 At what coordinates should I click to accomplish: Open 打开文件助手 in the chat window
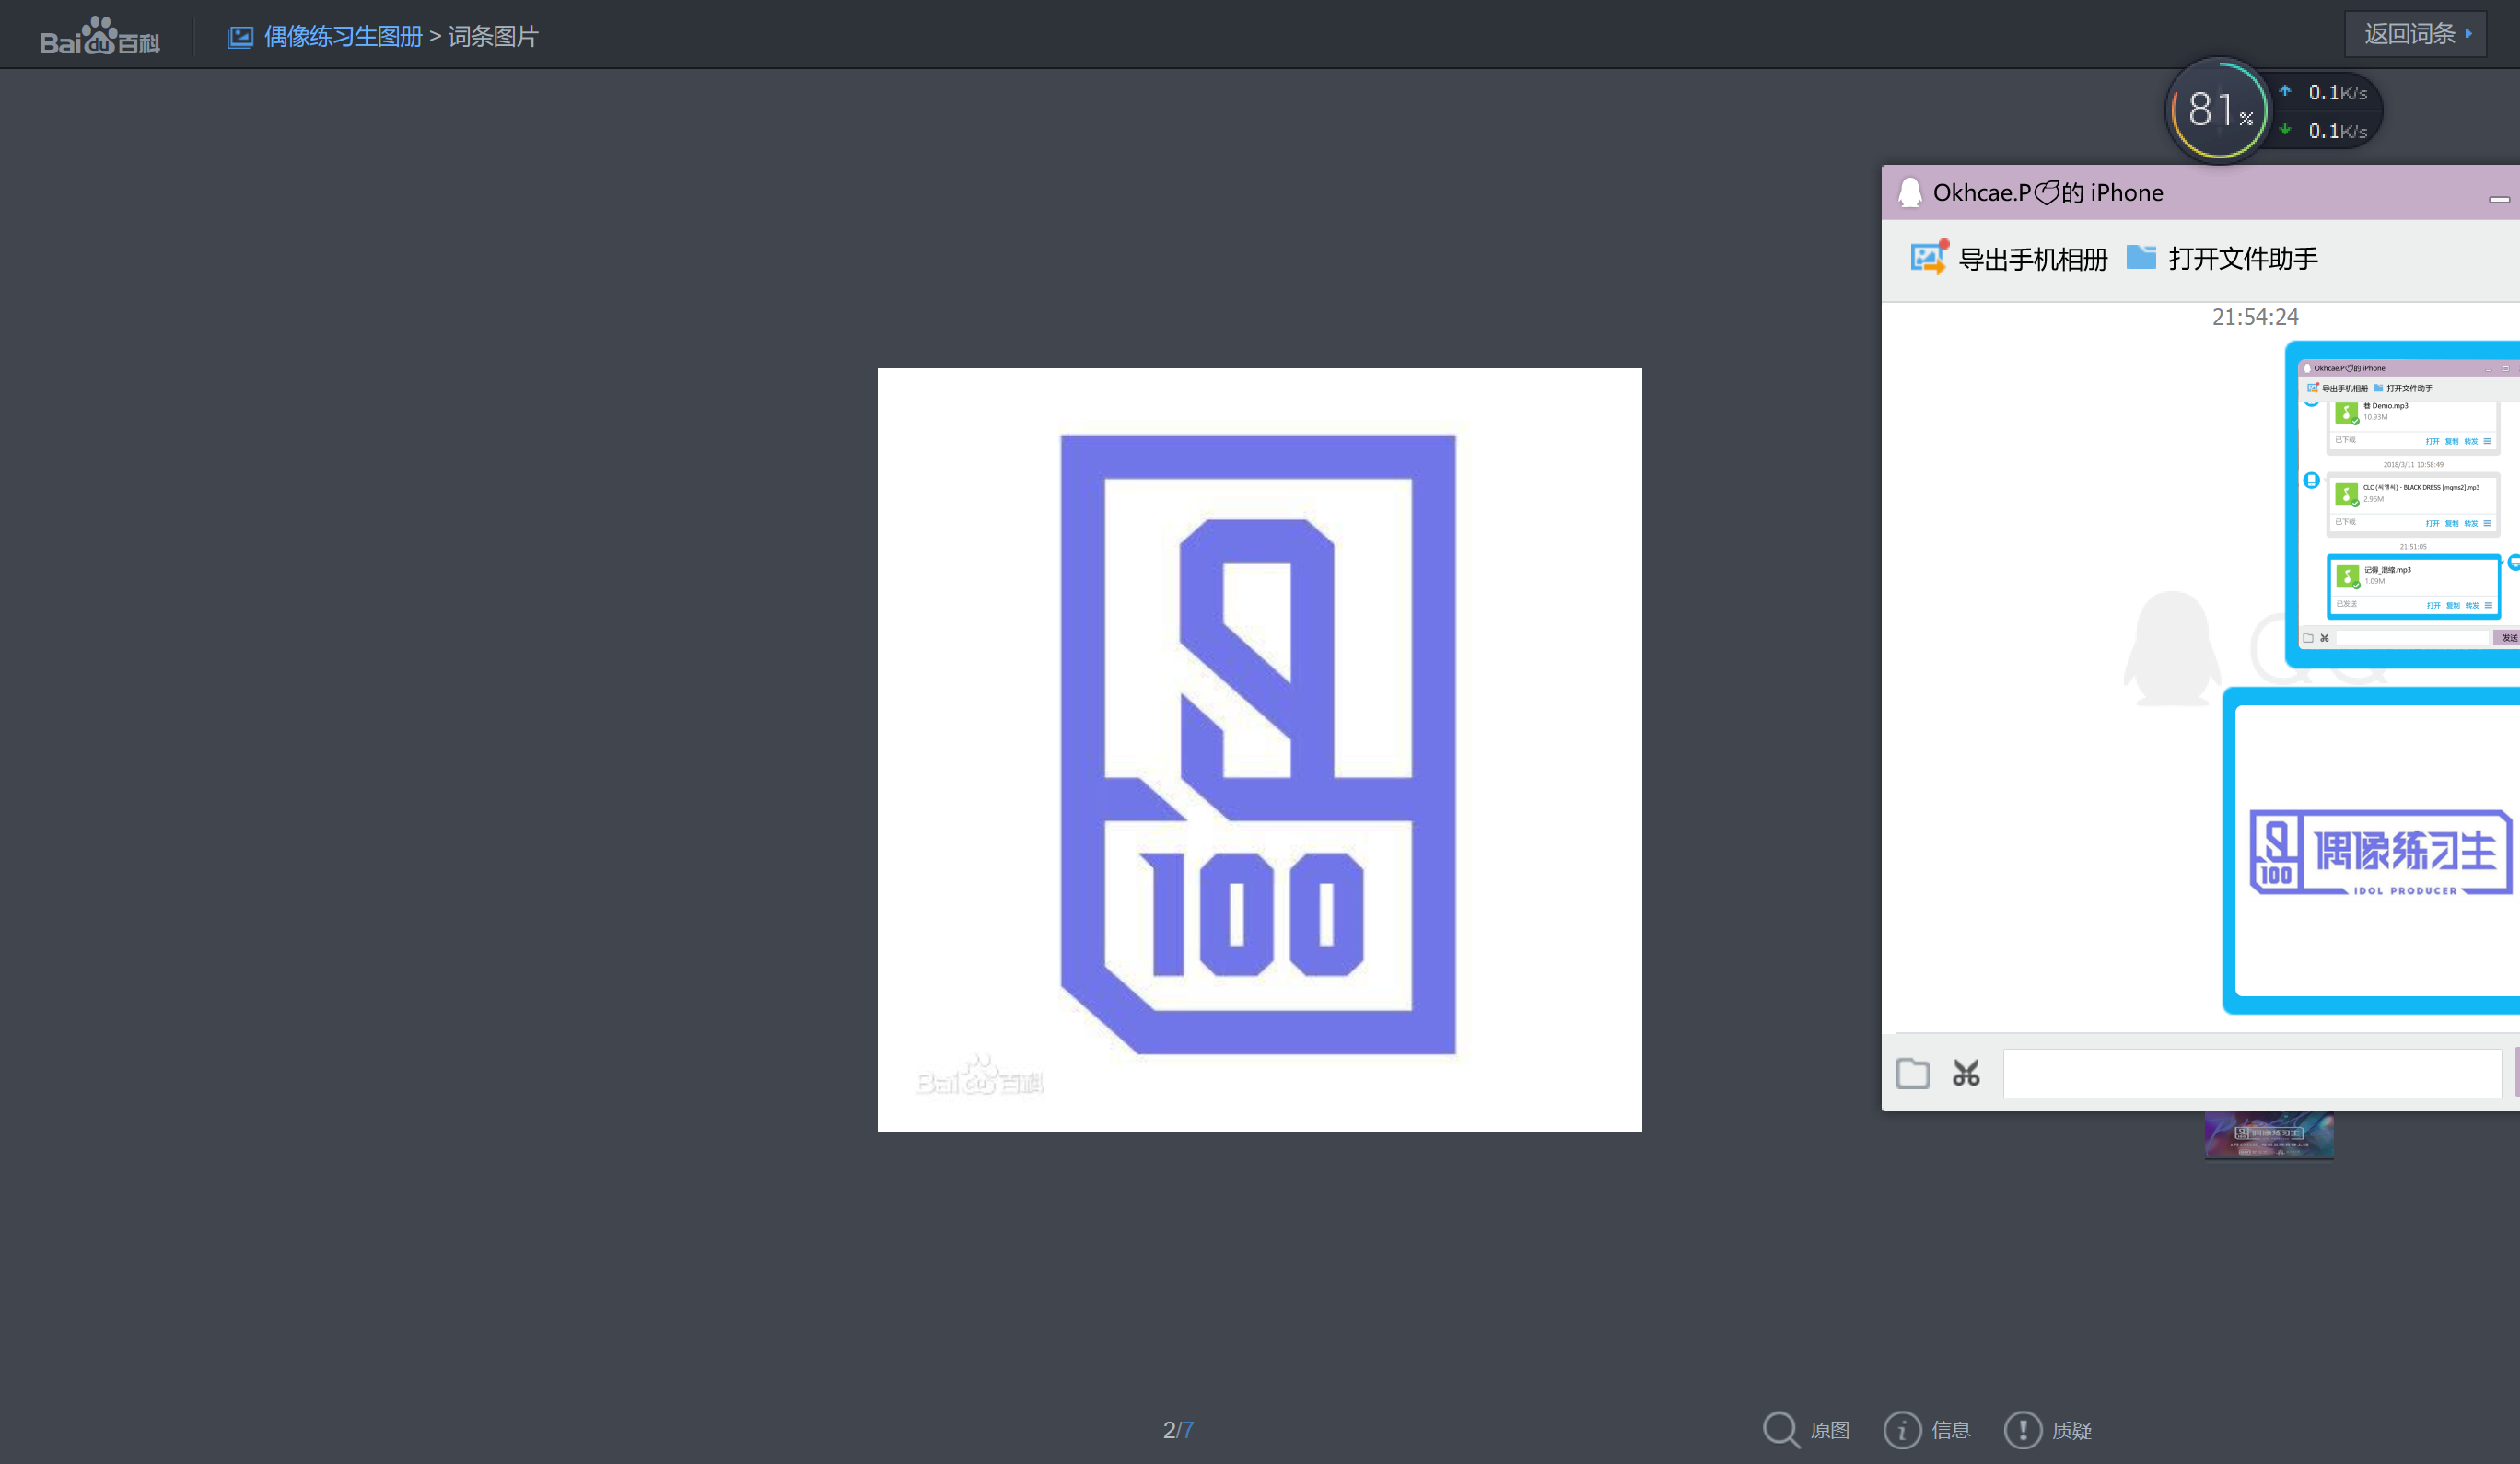[2243, 259]
